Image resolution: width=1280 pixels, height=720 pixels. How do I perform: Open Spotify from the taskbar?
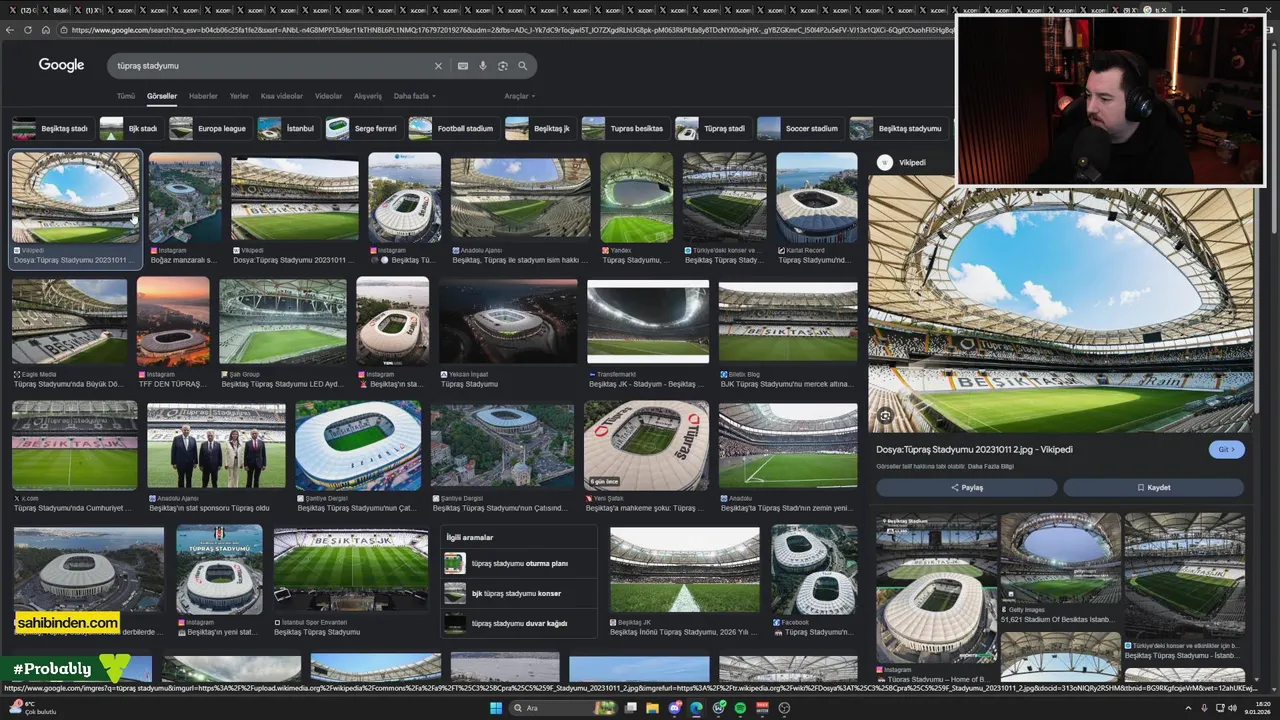[x=740, y=708]
